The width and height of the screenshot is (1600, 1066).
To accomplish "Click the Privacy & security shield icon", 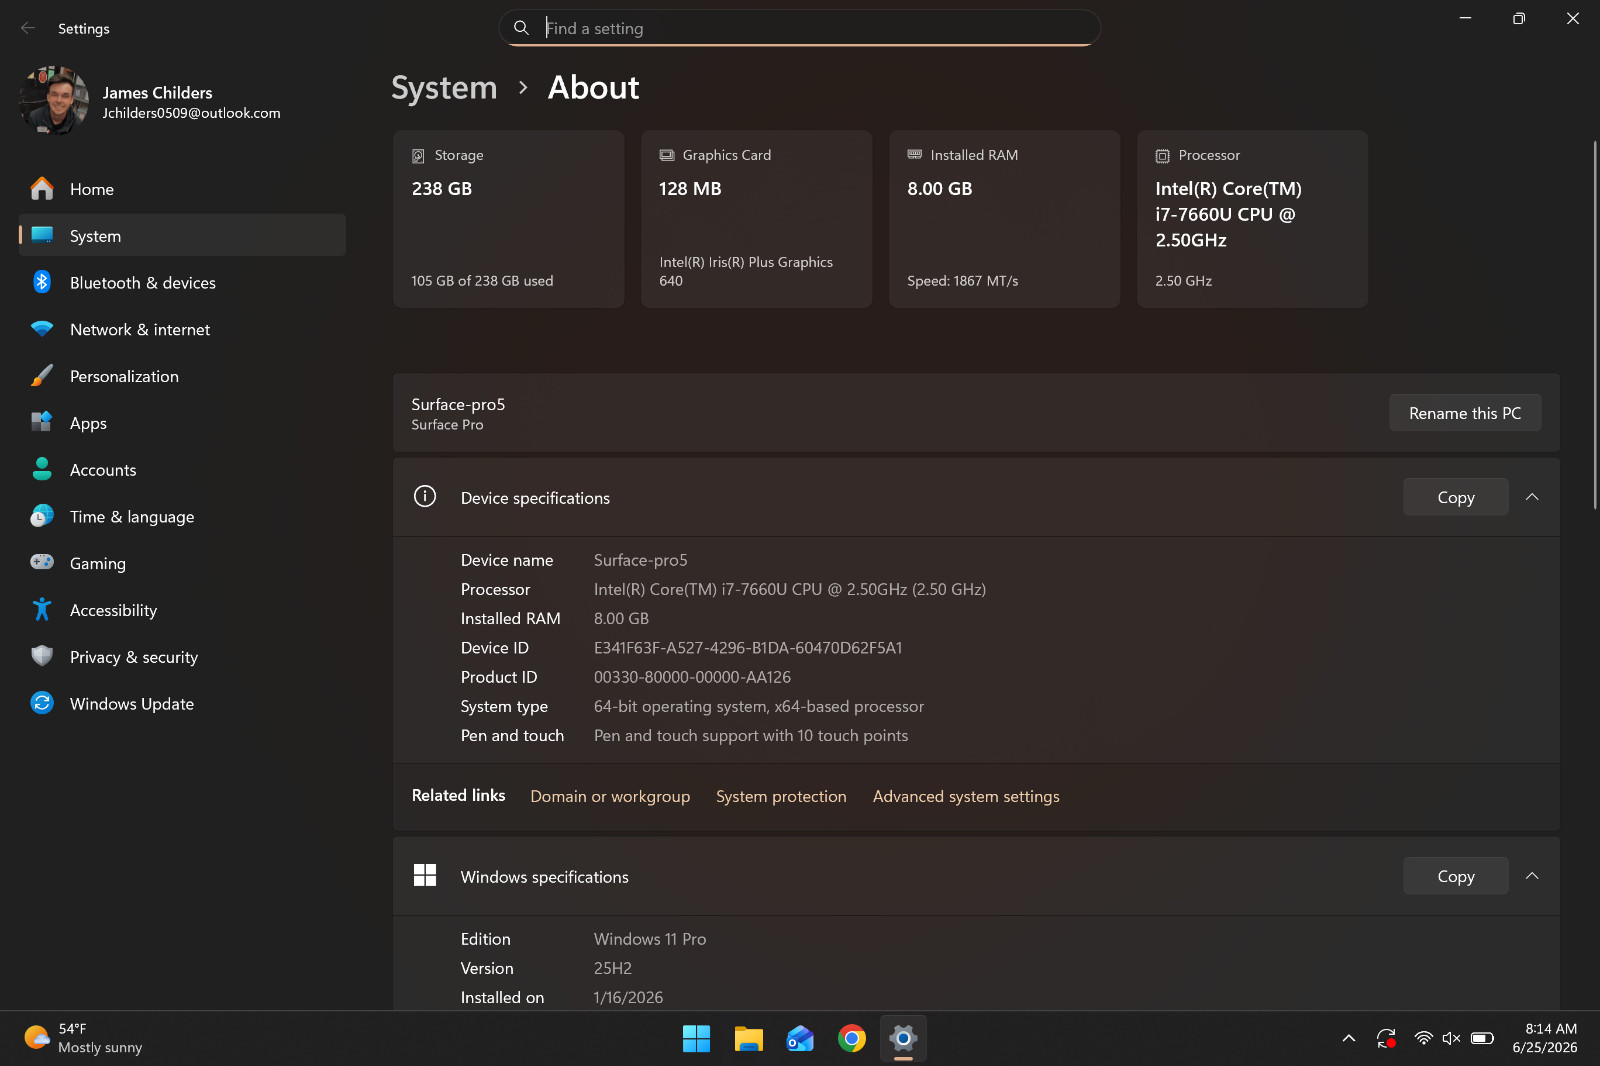I will 42,656.
